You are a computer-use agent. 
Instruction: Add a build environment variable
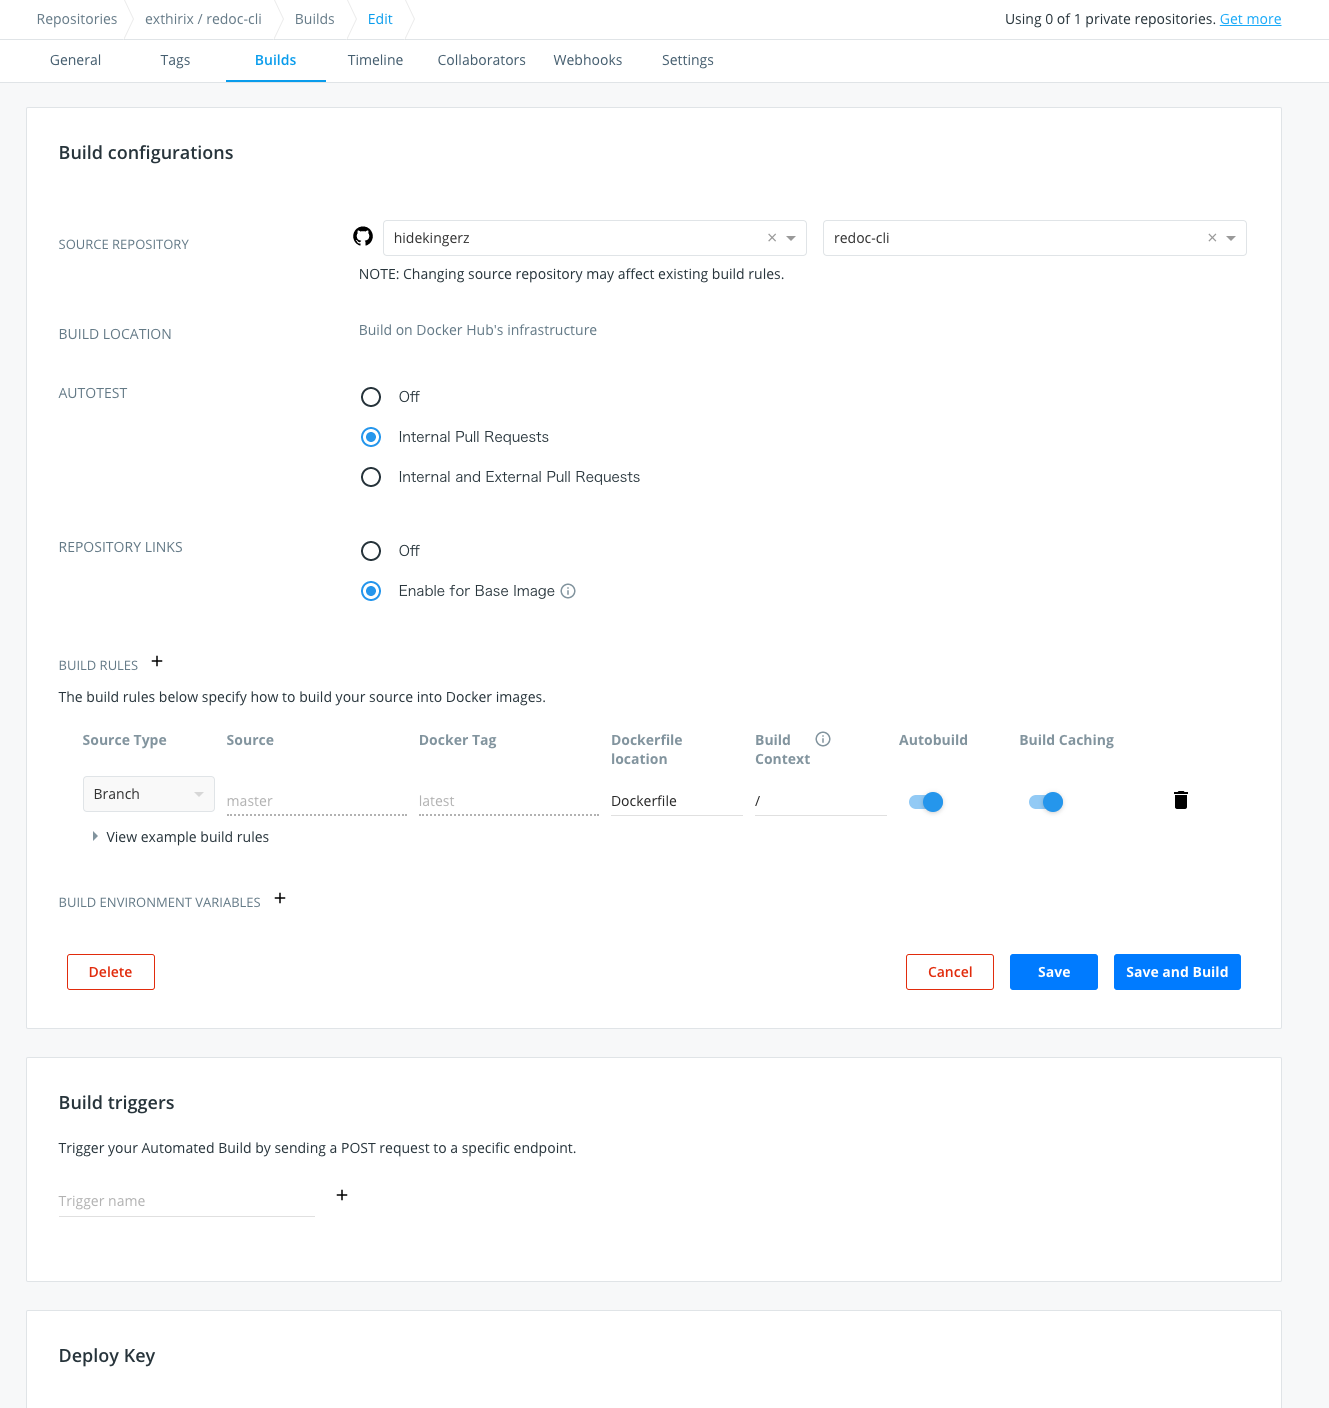(279, 898)
